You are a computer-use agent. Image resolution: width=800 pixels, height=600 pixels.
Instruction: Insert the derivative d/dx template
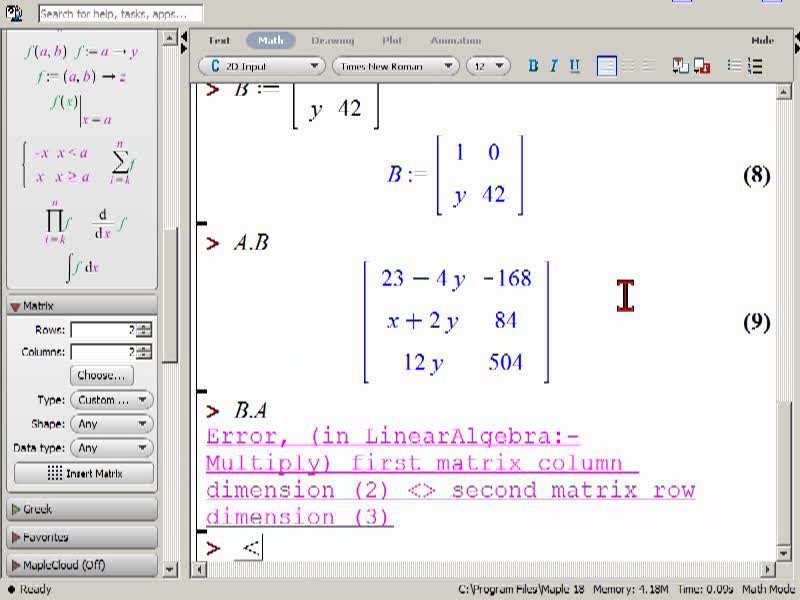tap(109, 223)
